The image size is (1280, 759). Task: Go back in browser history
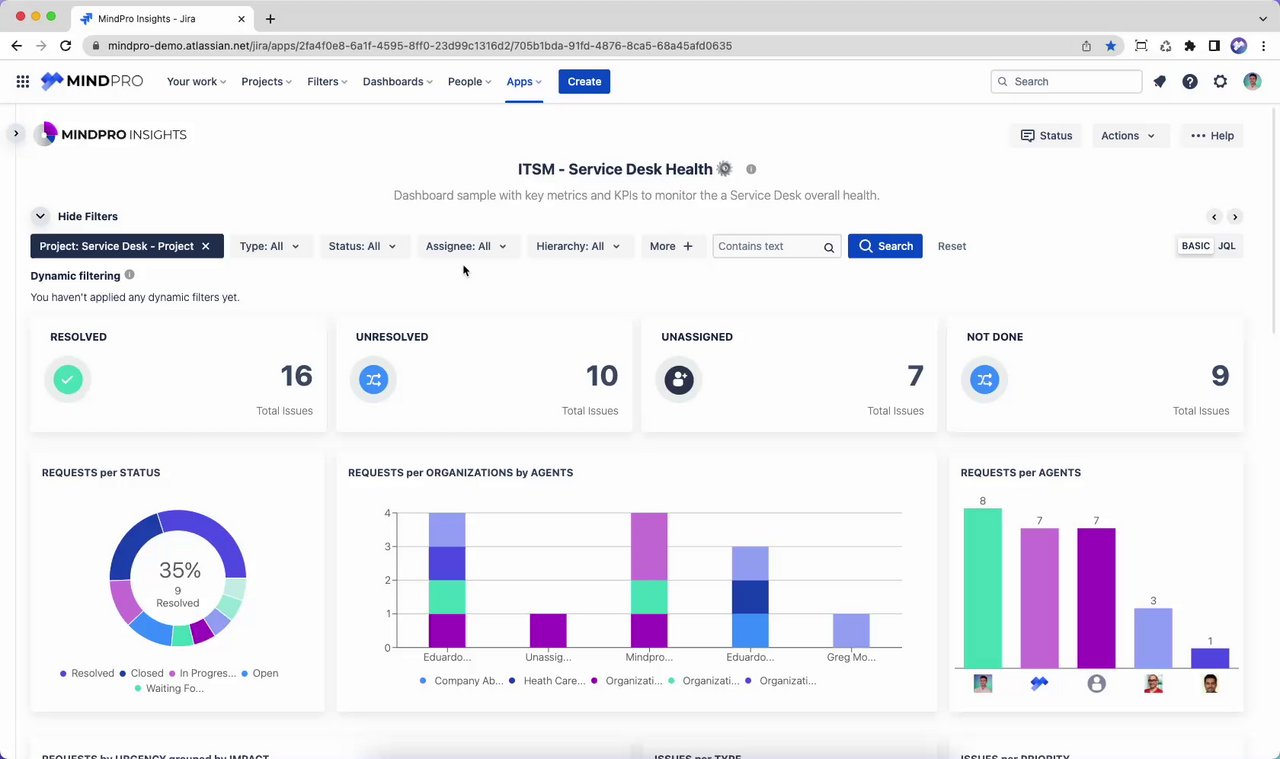pos(17,46)
